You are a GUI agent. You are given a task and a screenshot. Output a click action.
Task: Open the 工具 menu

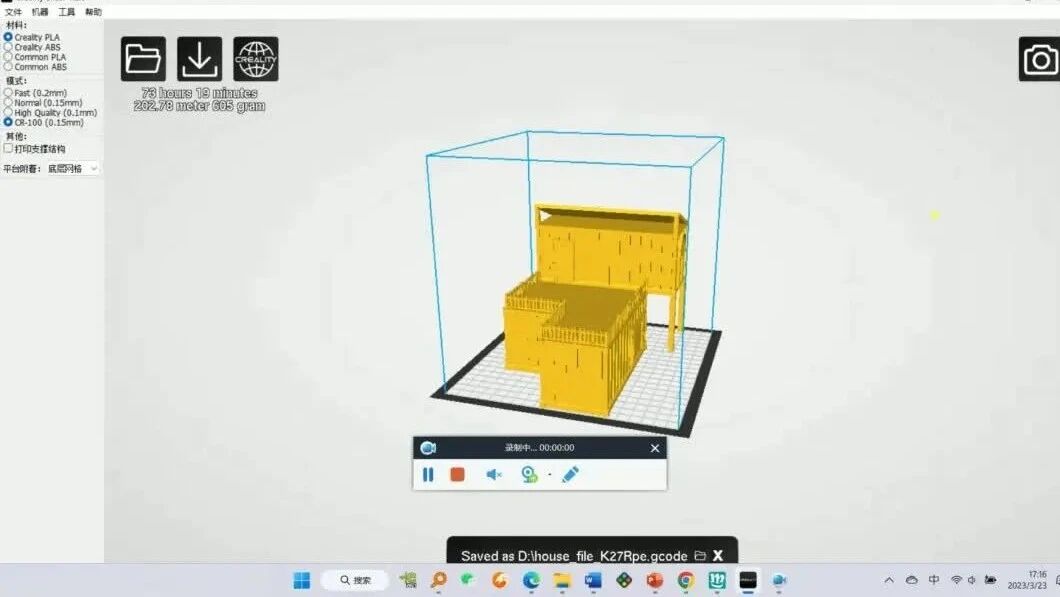coord(66,12)
